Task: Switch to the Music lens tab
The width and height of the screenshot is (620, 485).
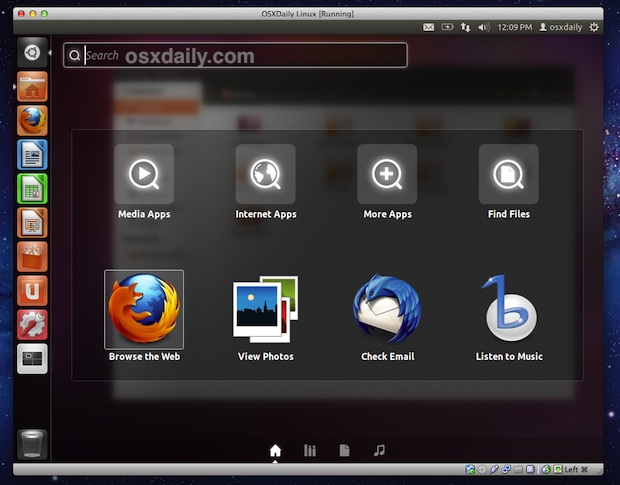Action: pyautogui.click(x=379, y=451)
